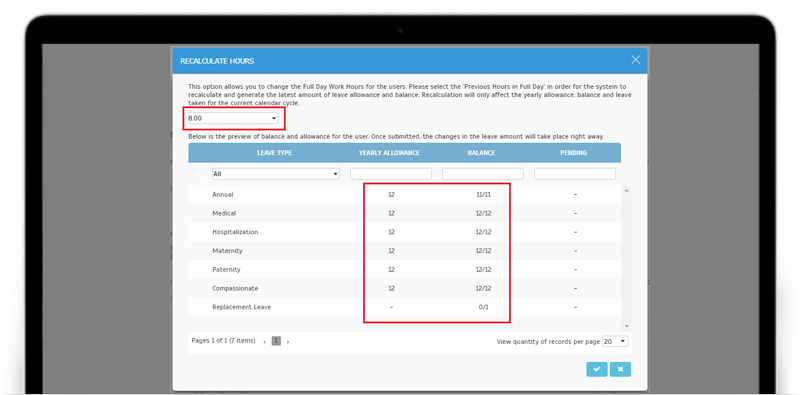This screenshot has height=395, width=800.
Task: Select the Annual leave row
Action: [x=405, y=194]
